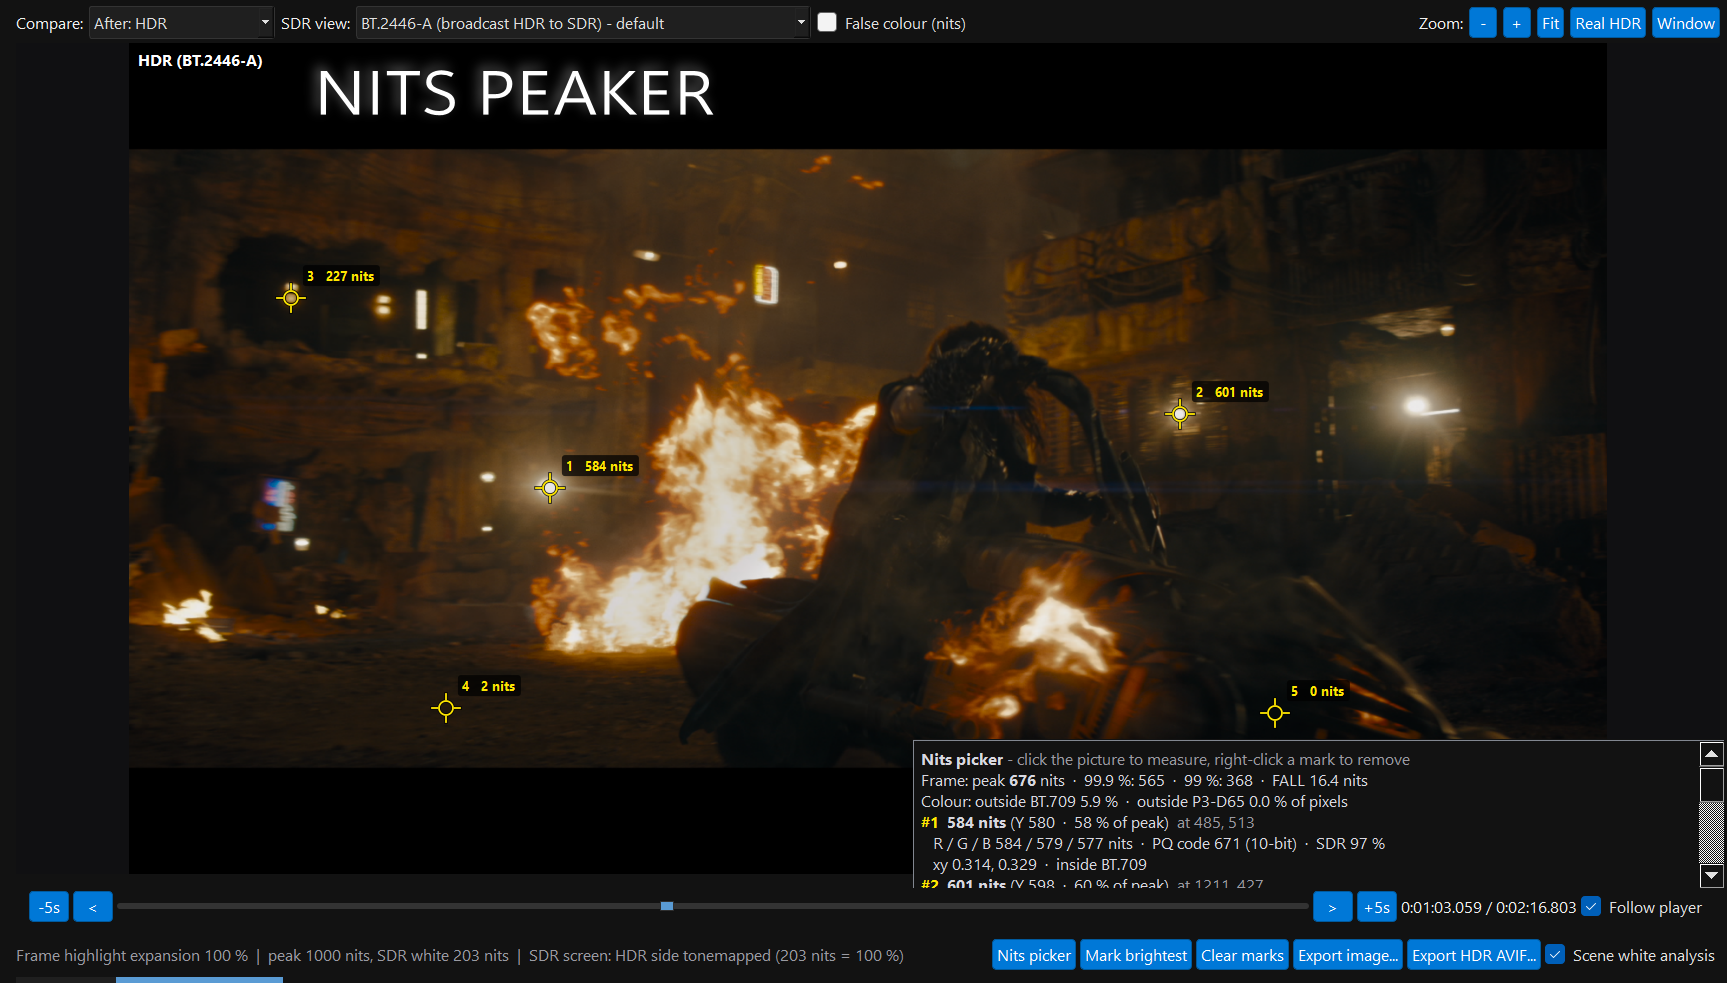Click crosshair mark 2 at 601 nits

pos(1180,414)
